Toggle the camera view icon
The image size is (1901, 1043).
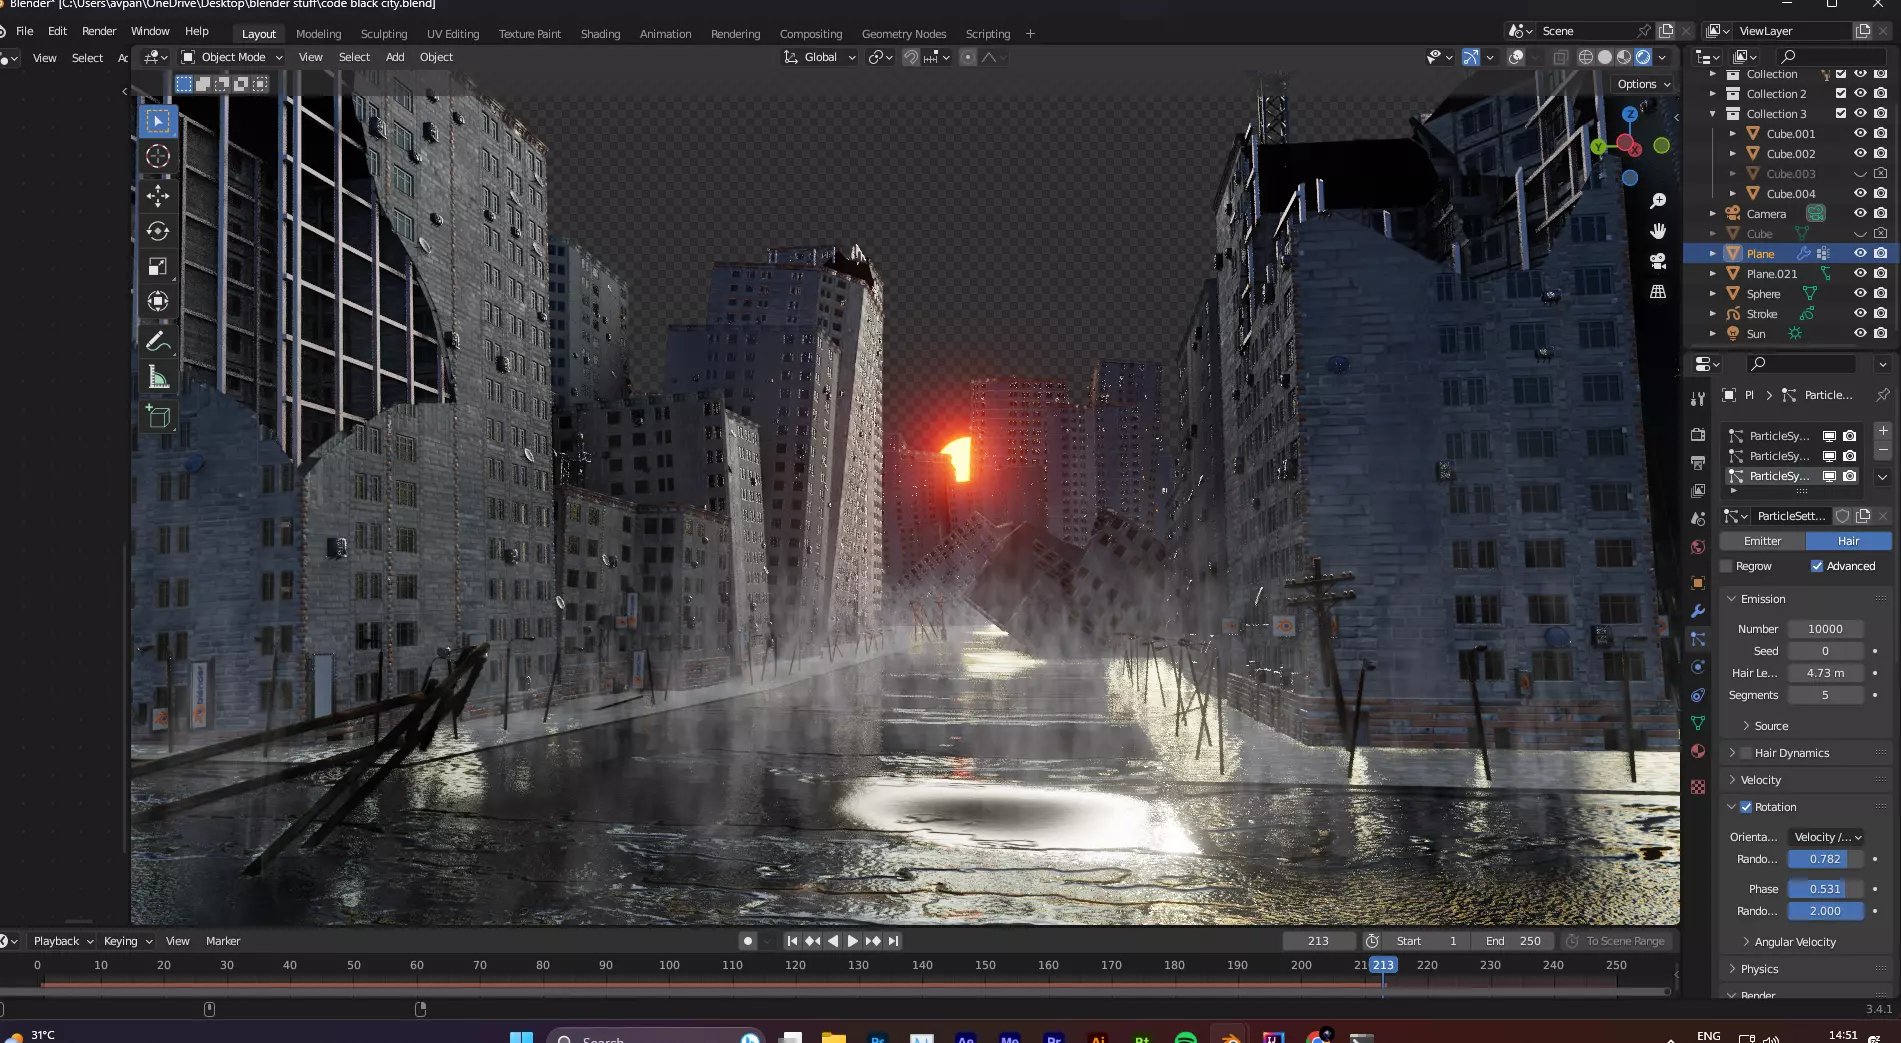click(1658, 261)
